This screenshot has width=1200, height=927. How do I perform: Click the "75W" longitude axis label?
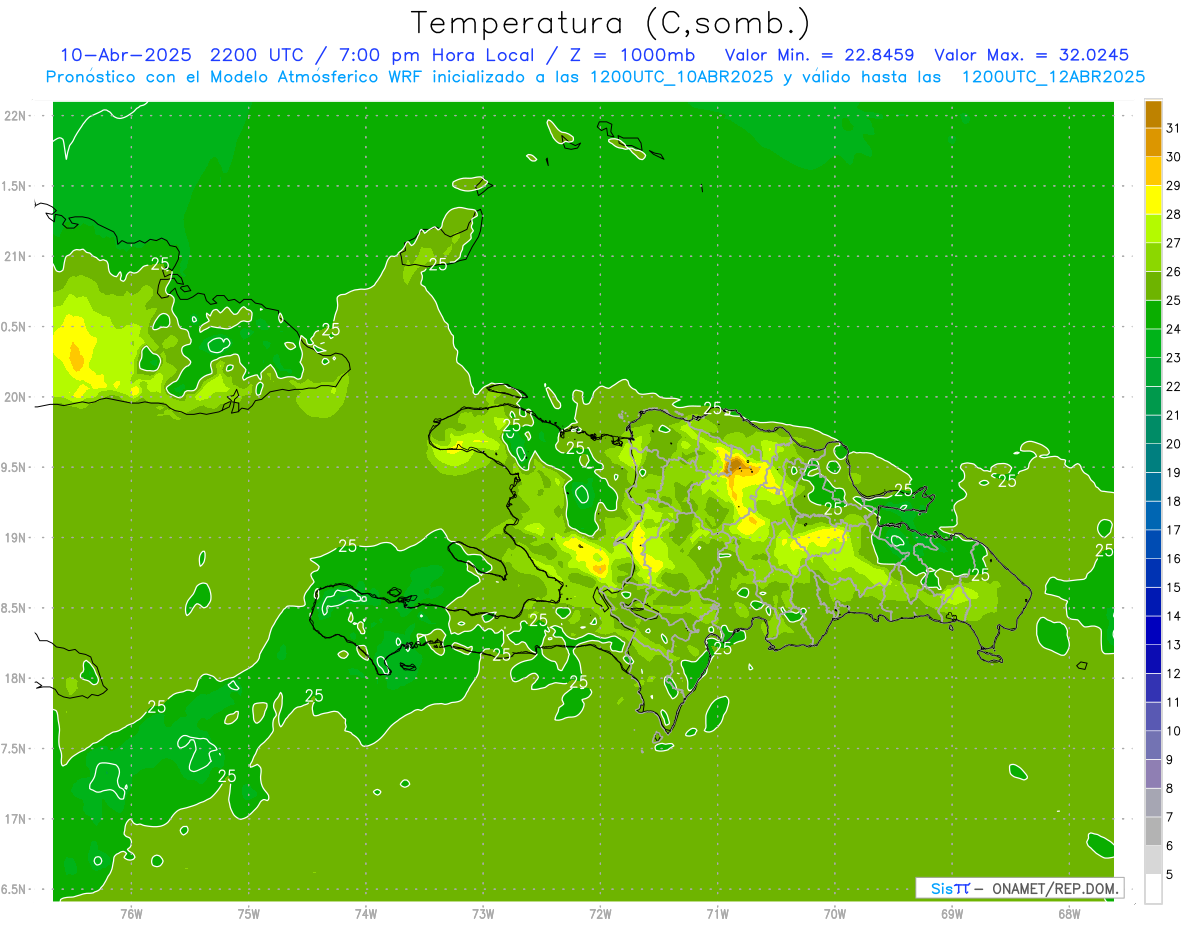click(248, 912)
